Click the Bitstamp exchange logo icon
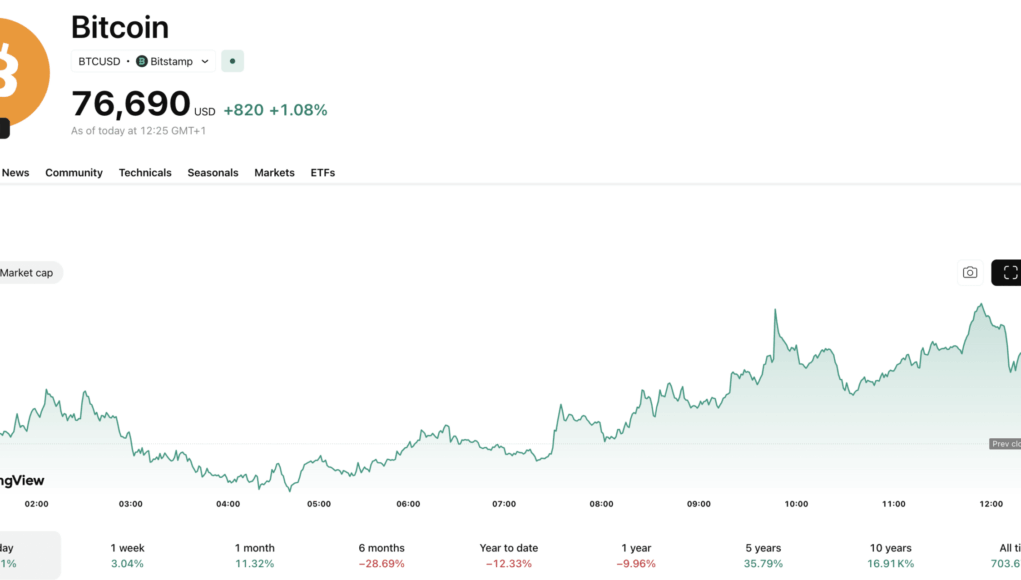The width and height of the screenshot is (1021, 580). 142,61
